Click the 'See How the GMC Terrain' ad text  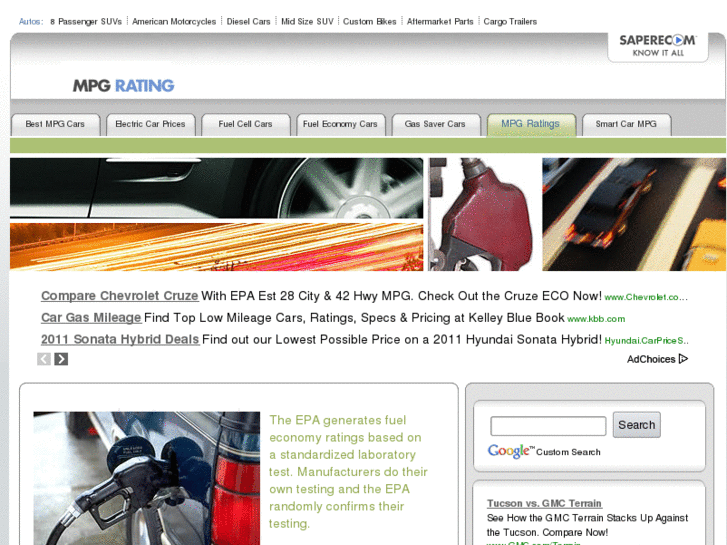coord(587,525)
